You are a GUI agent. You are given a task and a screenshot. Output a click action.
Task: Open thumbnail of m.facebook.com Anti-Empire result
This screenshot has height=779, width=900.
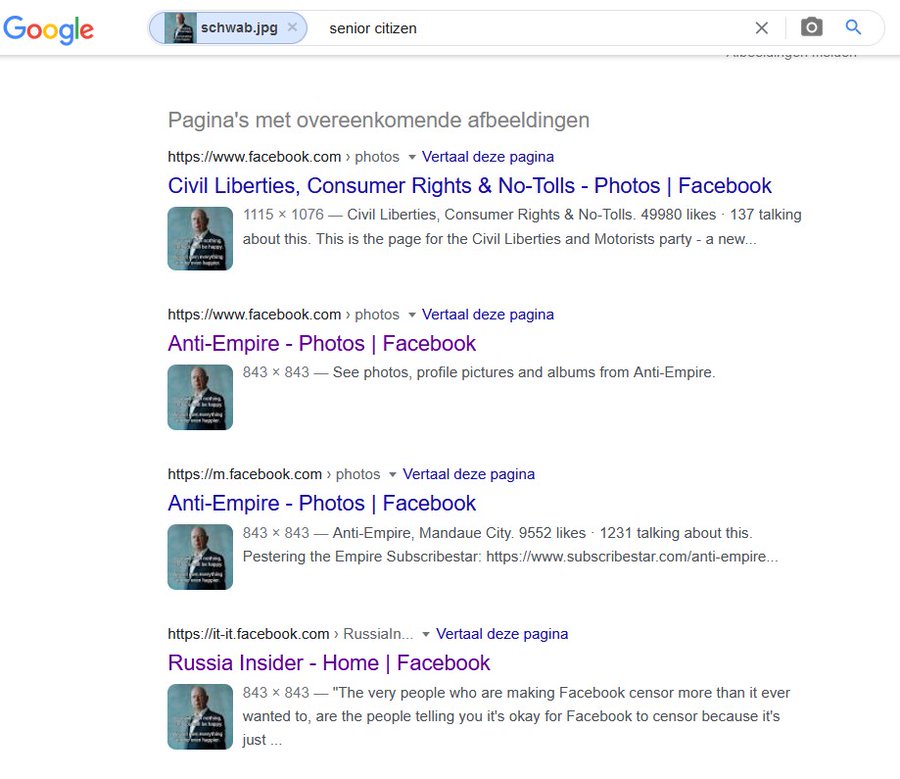[200, 557]
